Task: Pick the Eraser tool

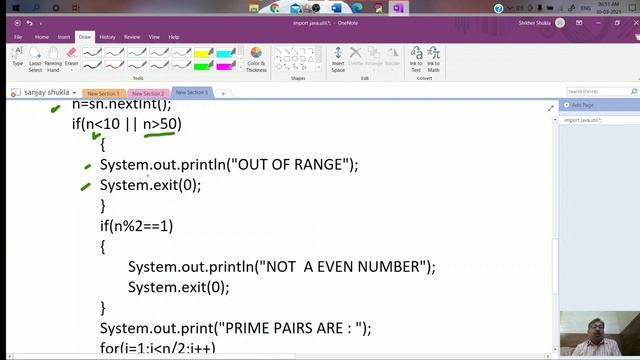Action: (71, 56)
